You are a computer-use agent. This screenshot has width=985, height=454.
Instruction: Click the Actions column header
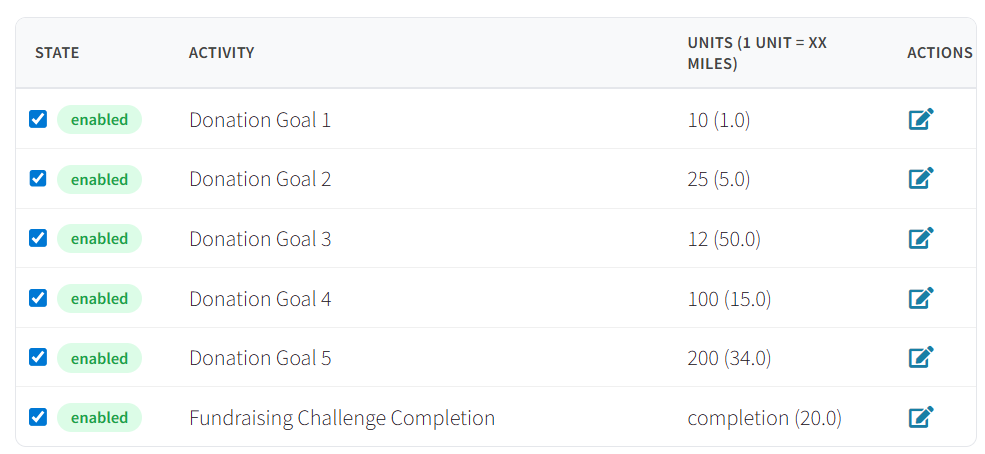[x=939, y=53]
